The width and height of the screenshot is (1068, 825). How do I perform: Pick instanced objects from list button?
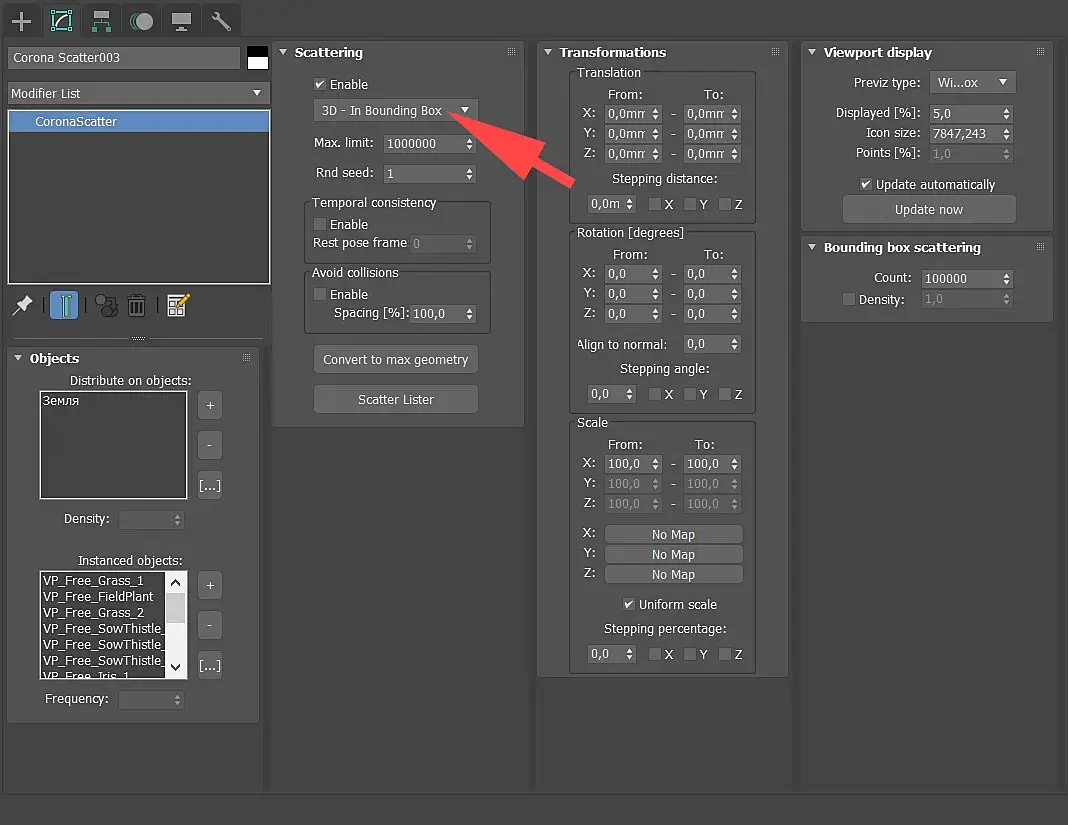[x=210, y=666]
